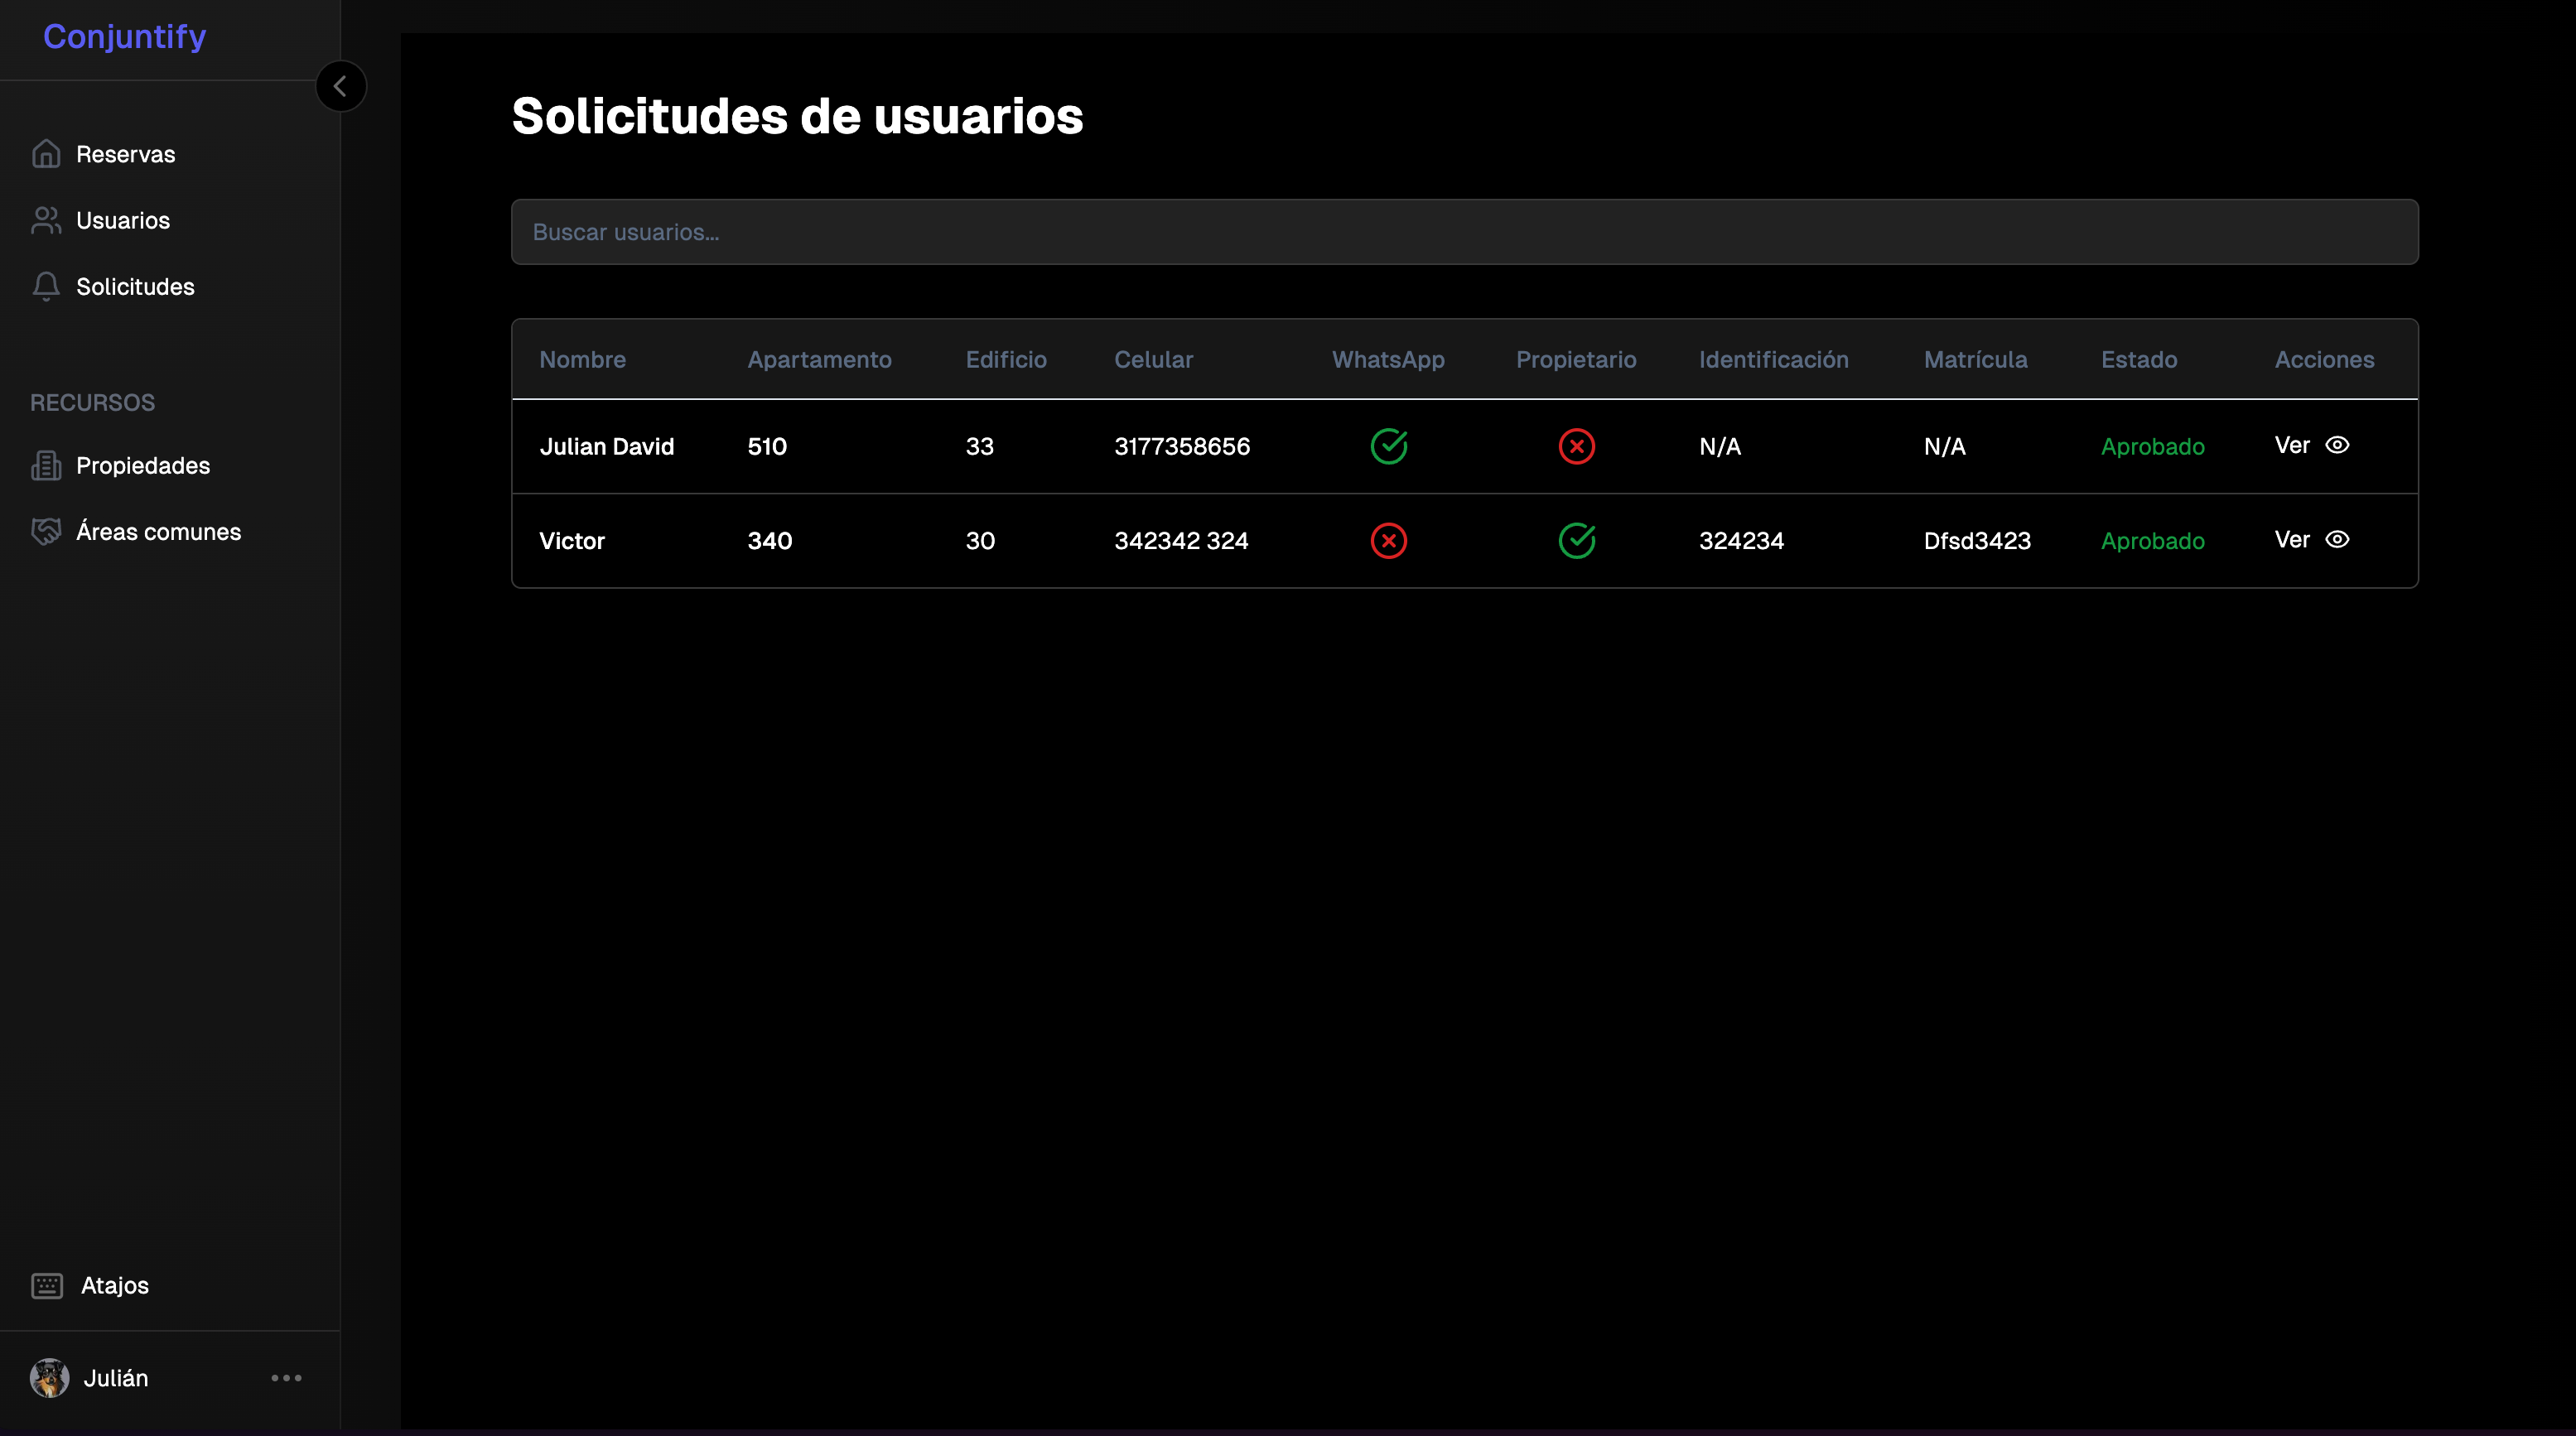Click the Atajos keyboard icon
Viewport: 2576px width, 1436px height.
click(47, 1286)
